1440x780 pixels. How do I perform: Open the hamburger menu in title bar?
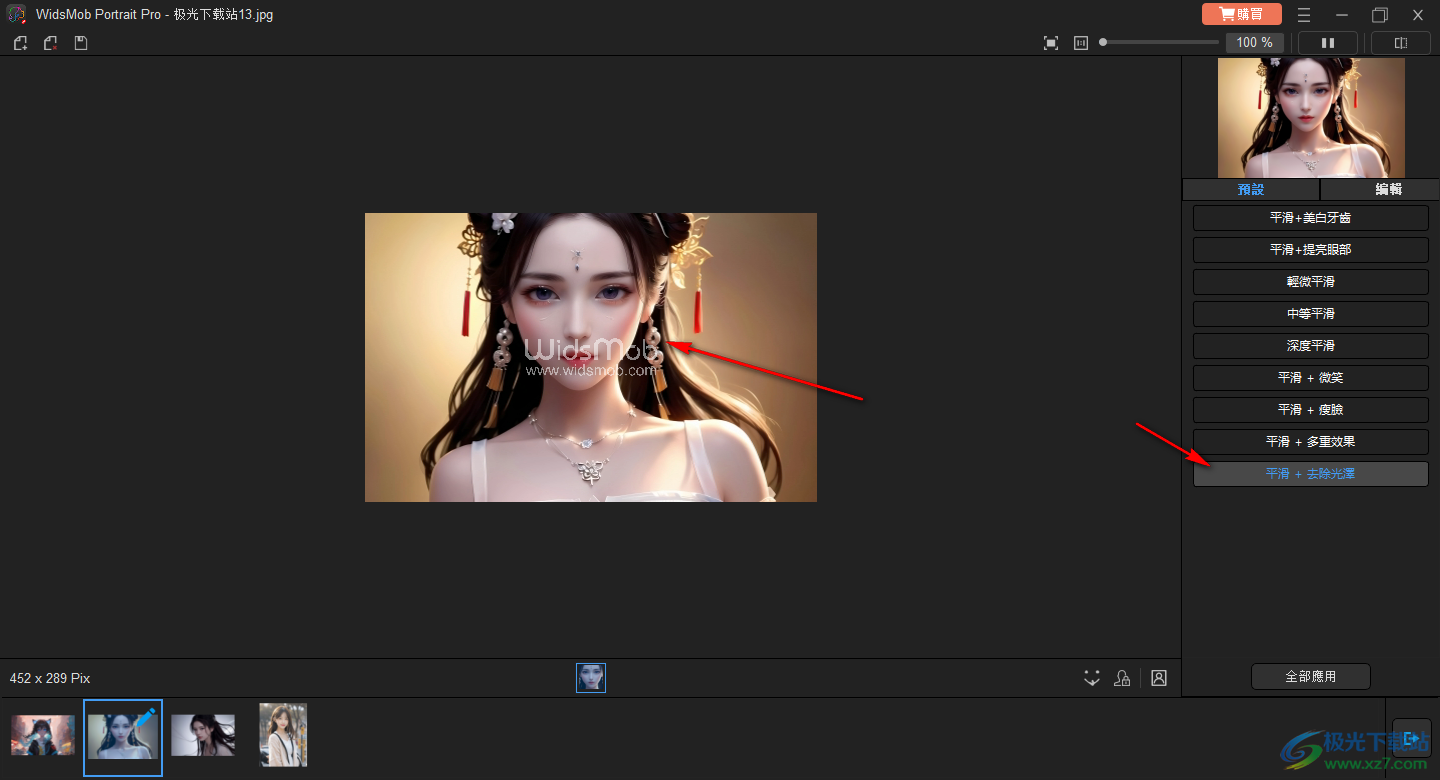point(1304,15)
